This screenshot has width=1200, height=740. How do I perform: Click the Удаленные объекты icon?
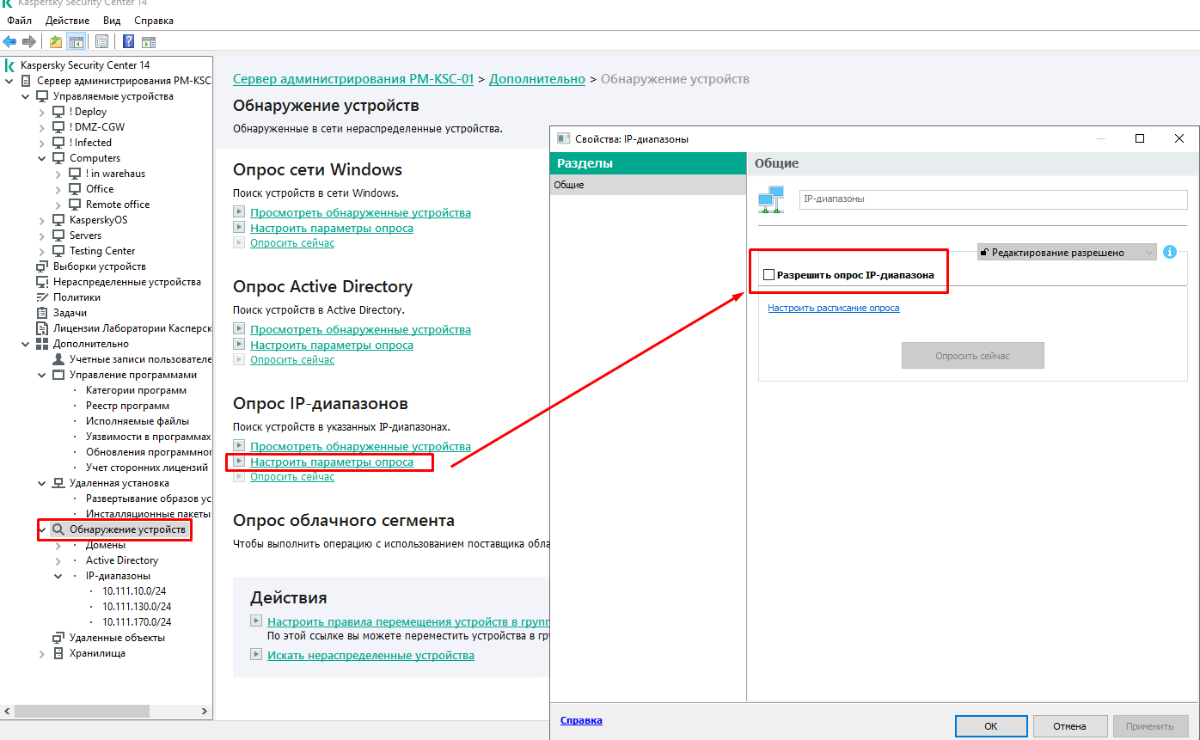(x=58, y=638)
